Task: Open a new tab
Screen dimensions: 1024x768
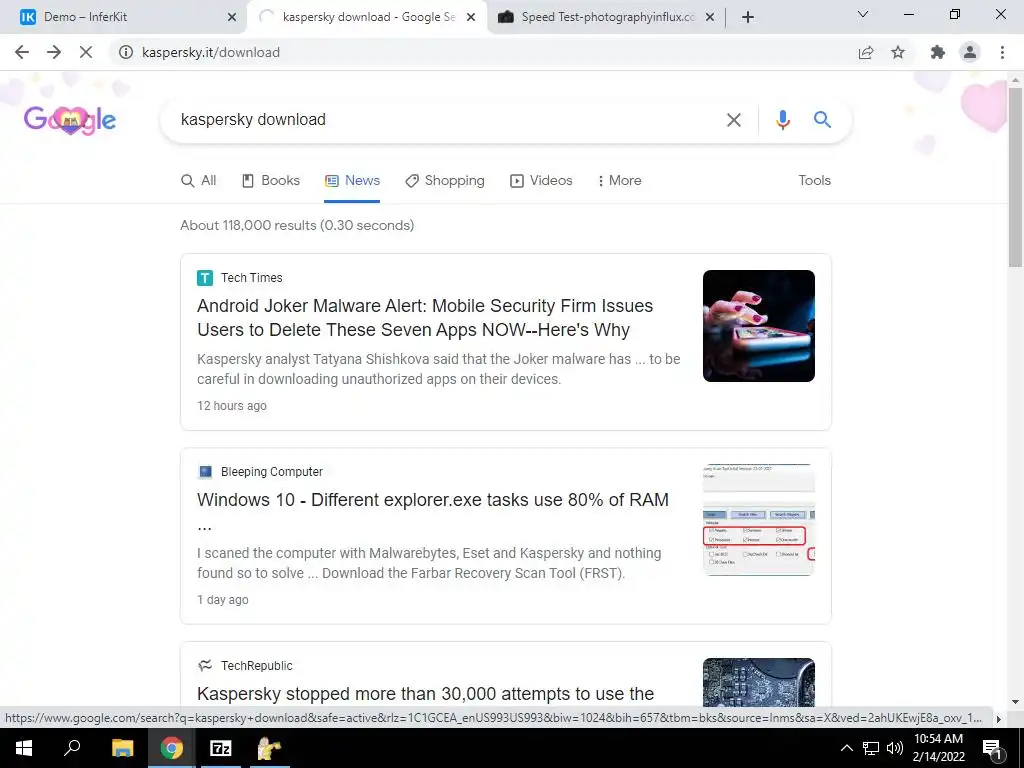Action: (x=748, y=17)
